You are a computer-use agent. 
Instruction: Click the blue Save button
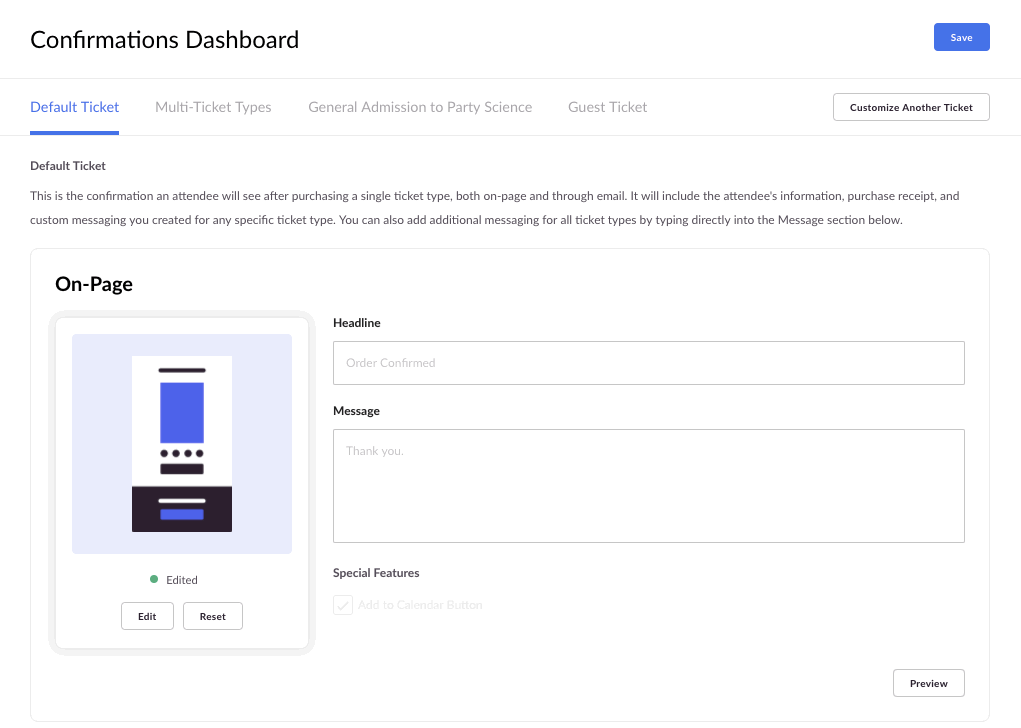pos(961,37)
